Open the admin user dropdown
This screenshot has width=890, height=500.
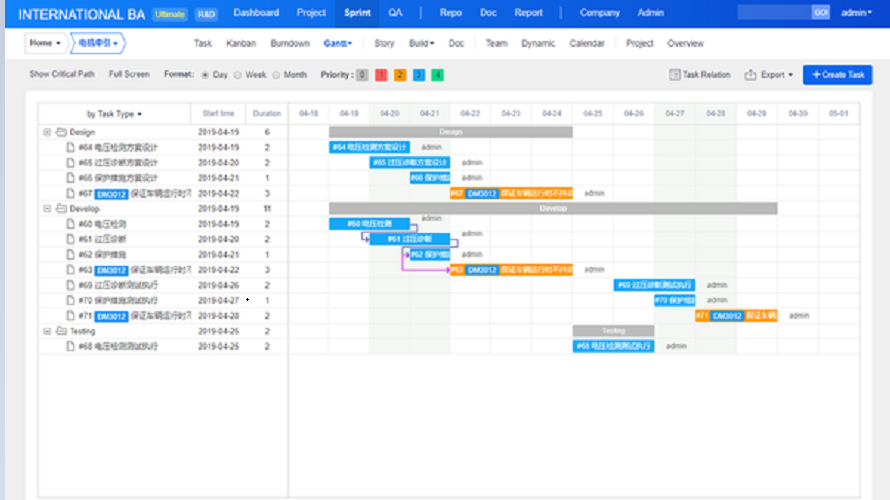(x=857, y=13)
